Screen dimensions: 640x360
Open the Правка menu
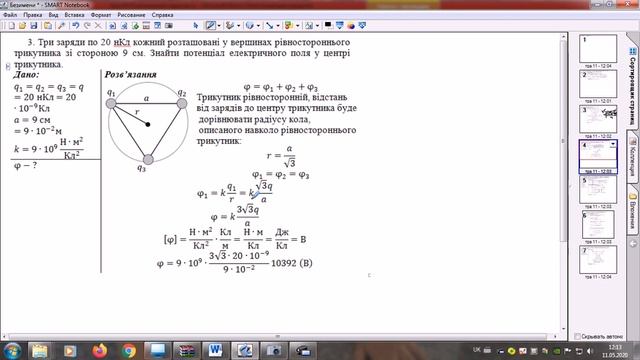(33, 15)
